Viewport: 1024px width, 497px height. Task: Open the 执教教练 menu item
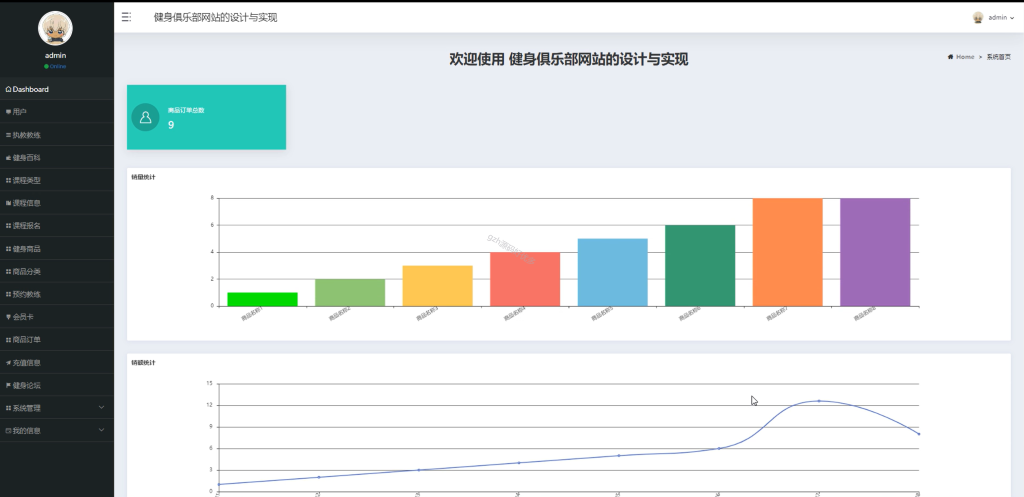click(57, 135)
